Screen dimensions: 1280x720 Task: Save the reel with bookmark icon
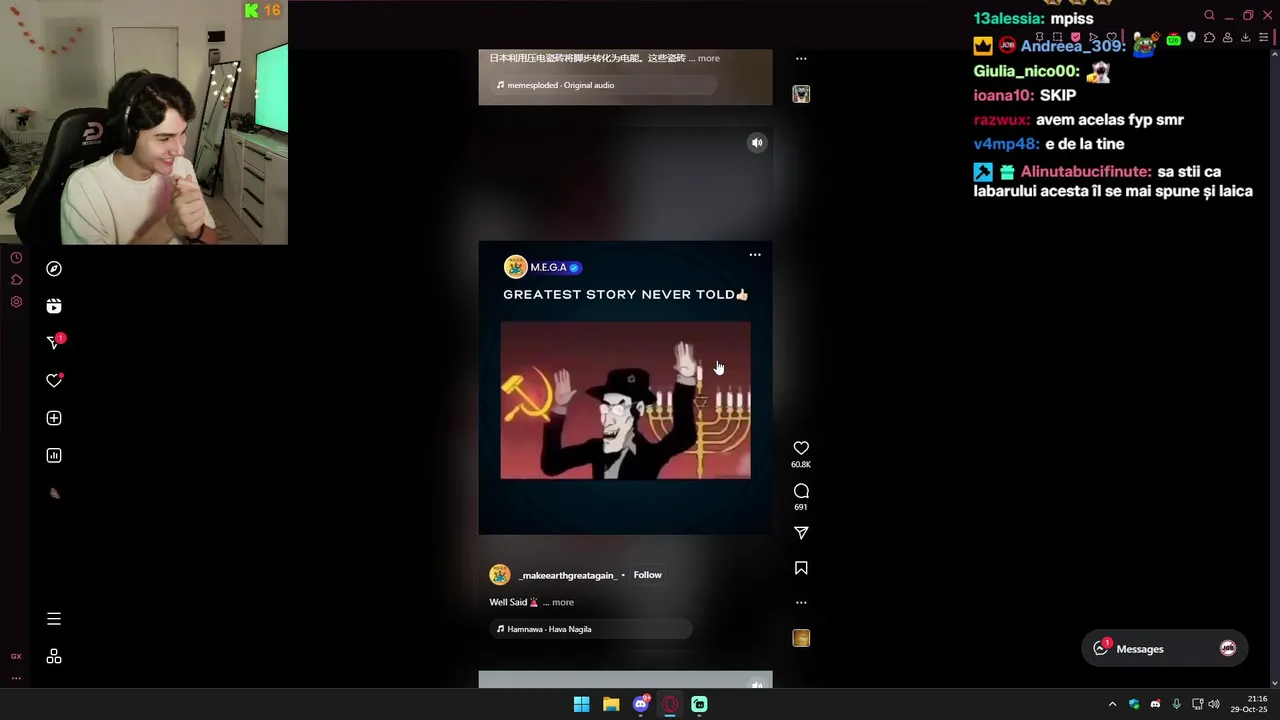801,568
